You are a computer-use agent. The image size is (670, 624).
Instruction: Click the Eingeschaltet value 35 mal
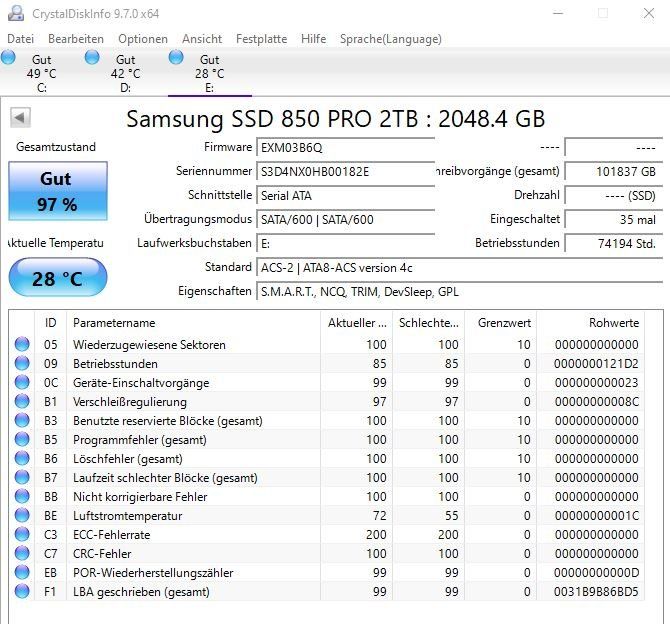pos(614,220)
